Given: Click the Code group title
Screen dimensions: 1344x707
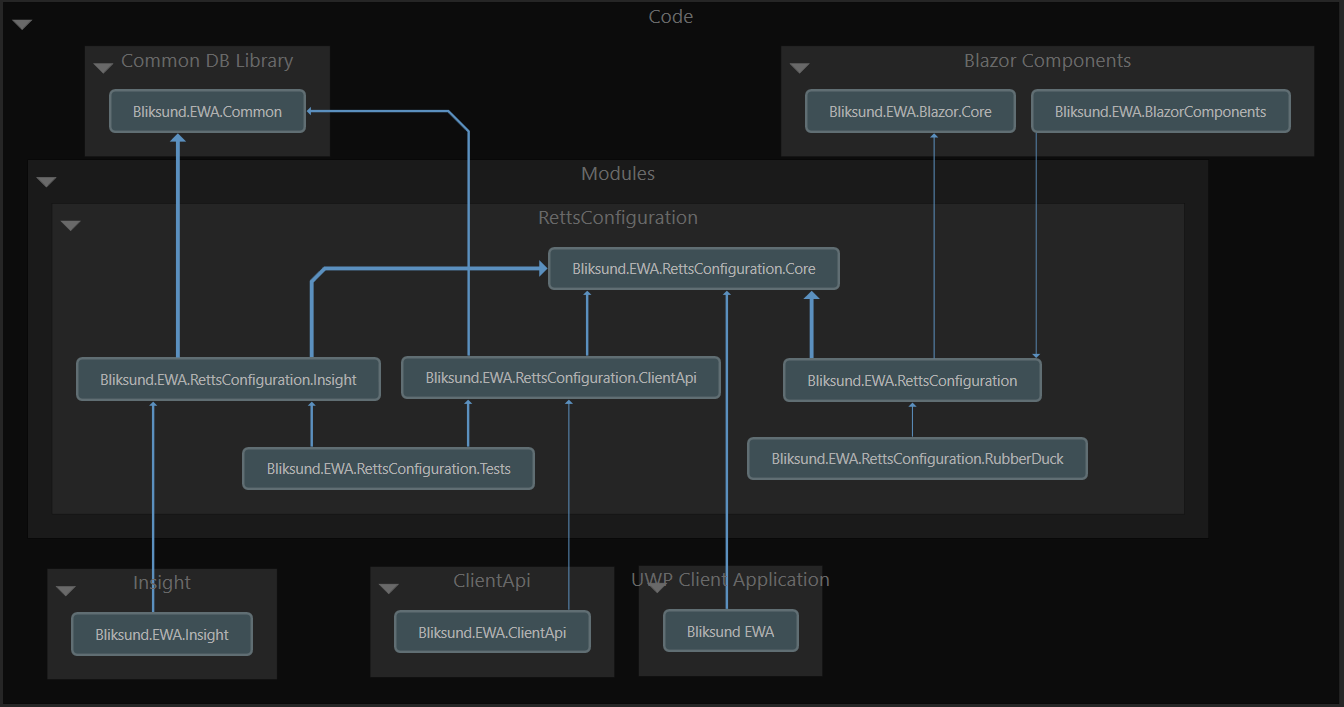Looking at the screenshot, I should point(671,17).
